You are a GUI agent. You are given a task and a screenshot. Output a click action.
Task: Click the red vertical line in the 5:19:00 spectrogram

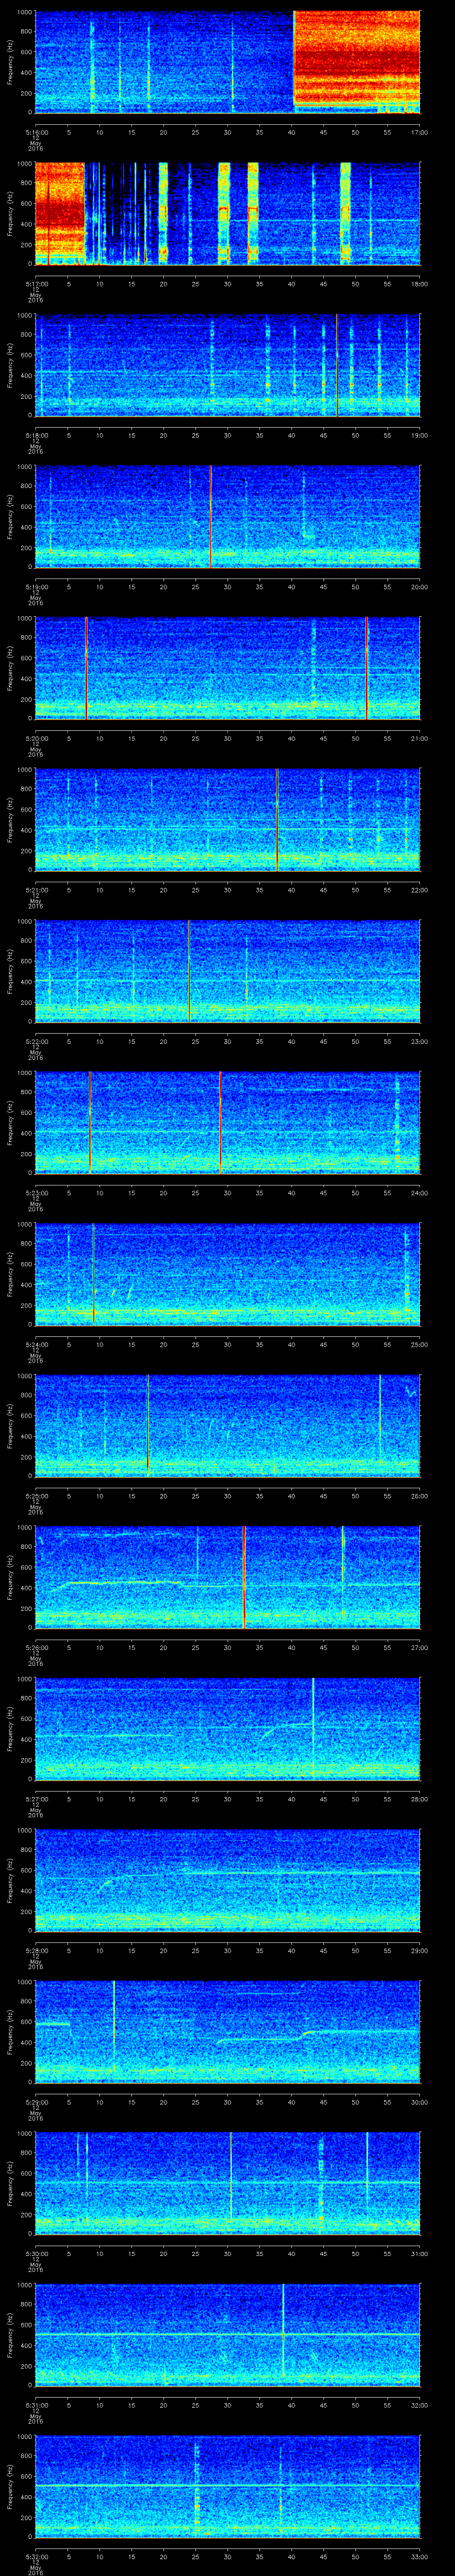pyautogui.click(x=210, y=516)
